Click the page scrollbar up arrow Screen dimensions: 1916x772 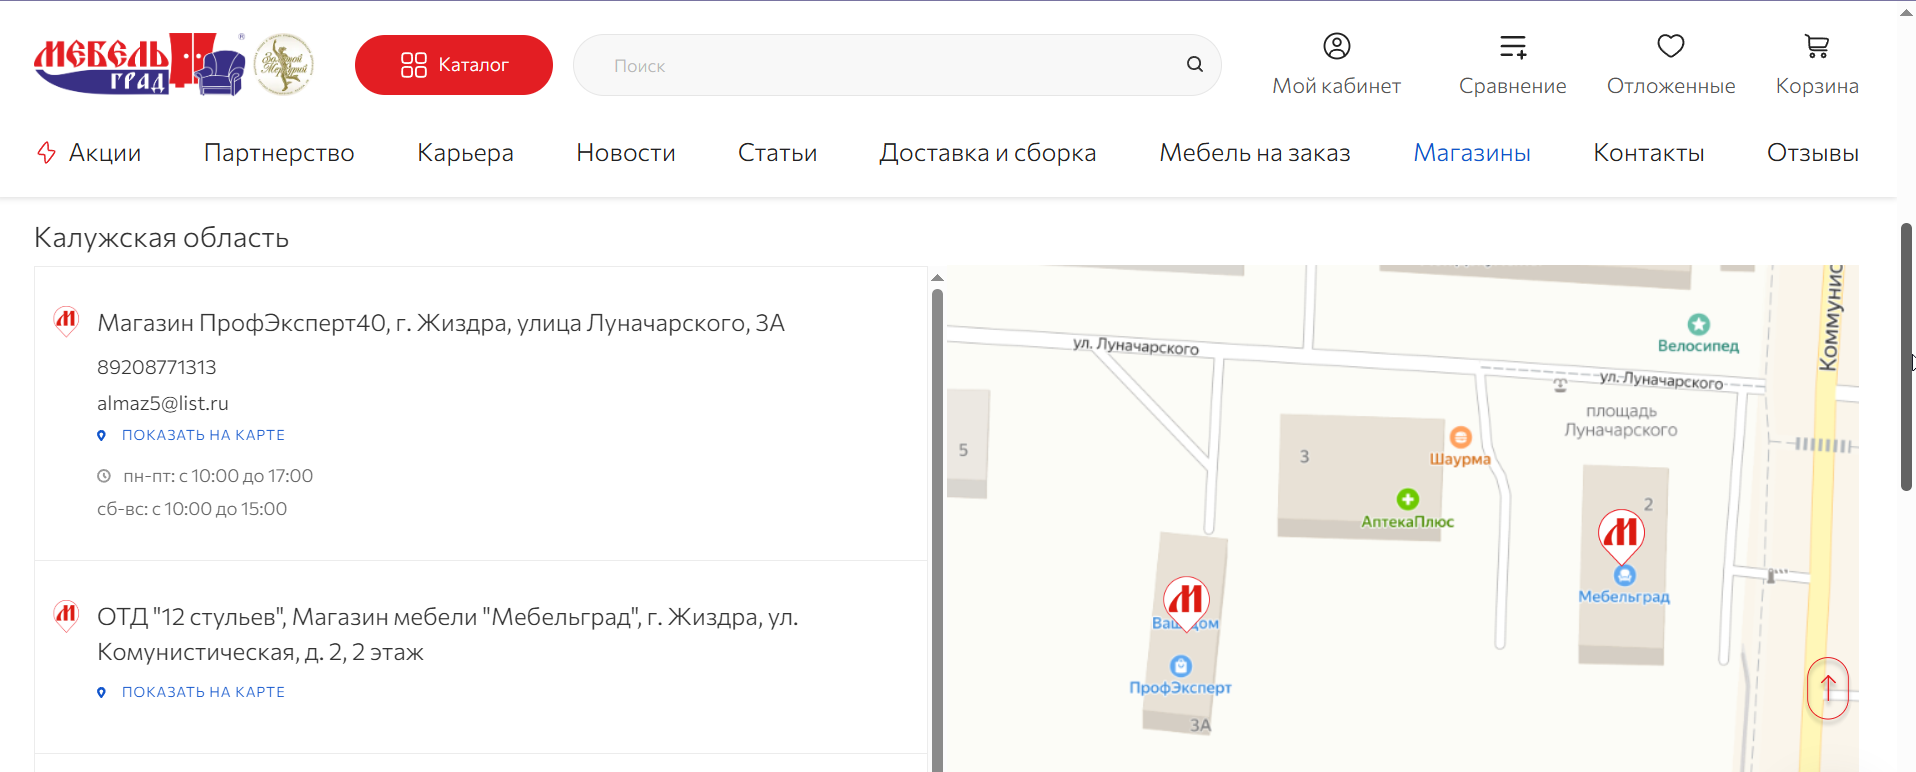click(1906, 12)
